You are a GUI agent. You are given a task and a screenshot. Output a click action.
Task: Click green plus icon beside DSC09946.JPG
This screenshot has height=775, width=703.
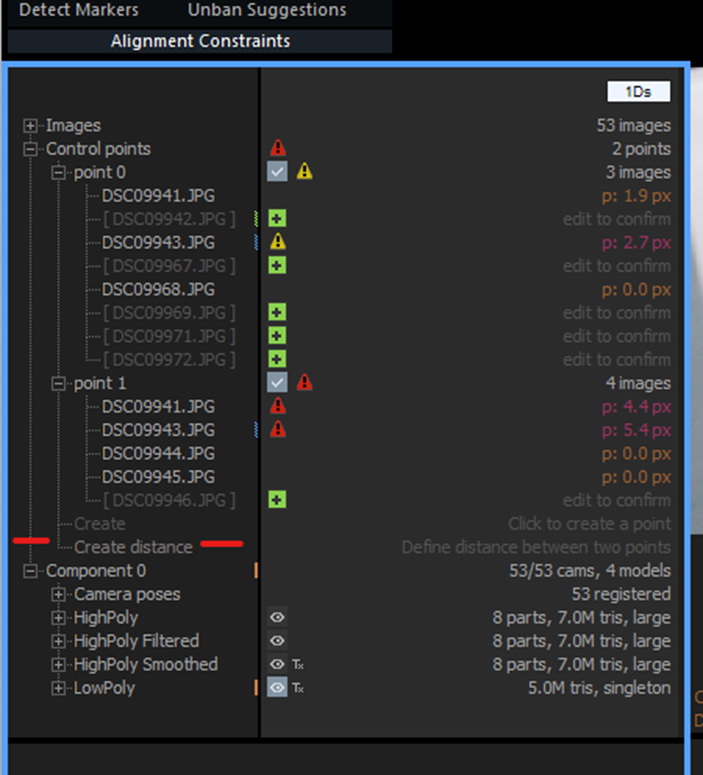(277, 500)
